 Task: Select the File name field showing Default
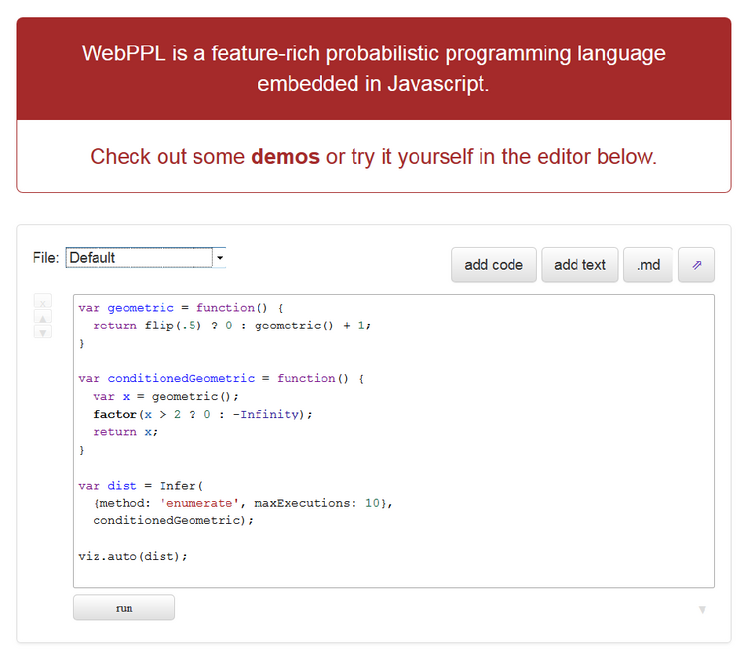pyautogui.click(x=139, y=258)
